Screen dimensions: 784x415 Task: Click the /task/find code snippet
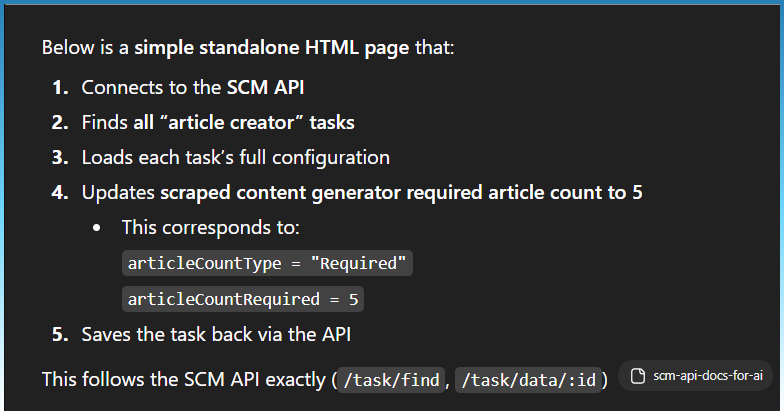click(x=391, y=379)
